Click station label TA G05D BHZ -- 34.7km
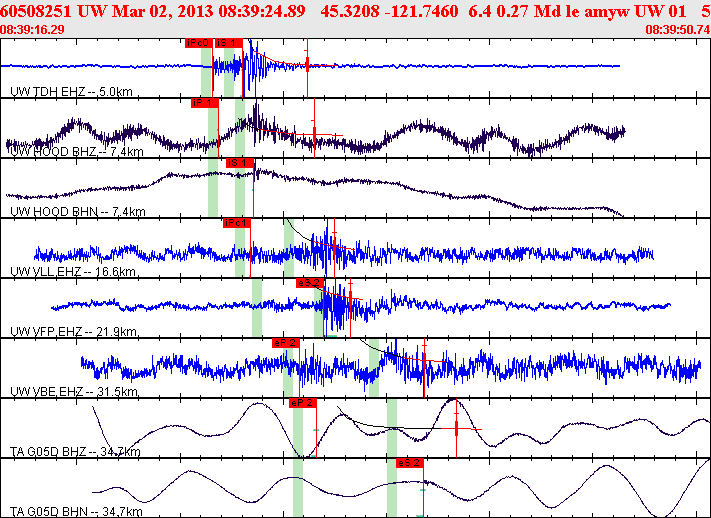 (x=75, y=451)
